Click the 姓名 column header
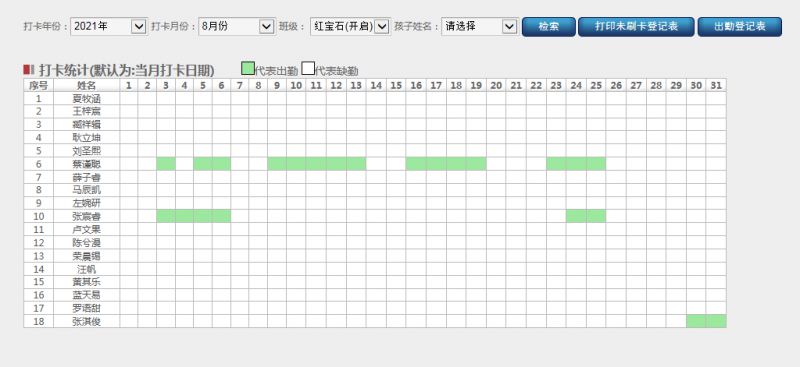800x367 pixels. tap(86, 85)
